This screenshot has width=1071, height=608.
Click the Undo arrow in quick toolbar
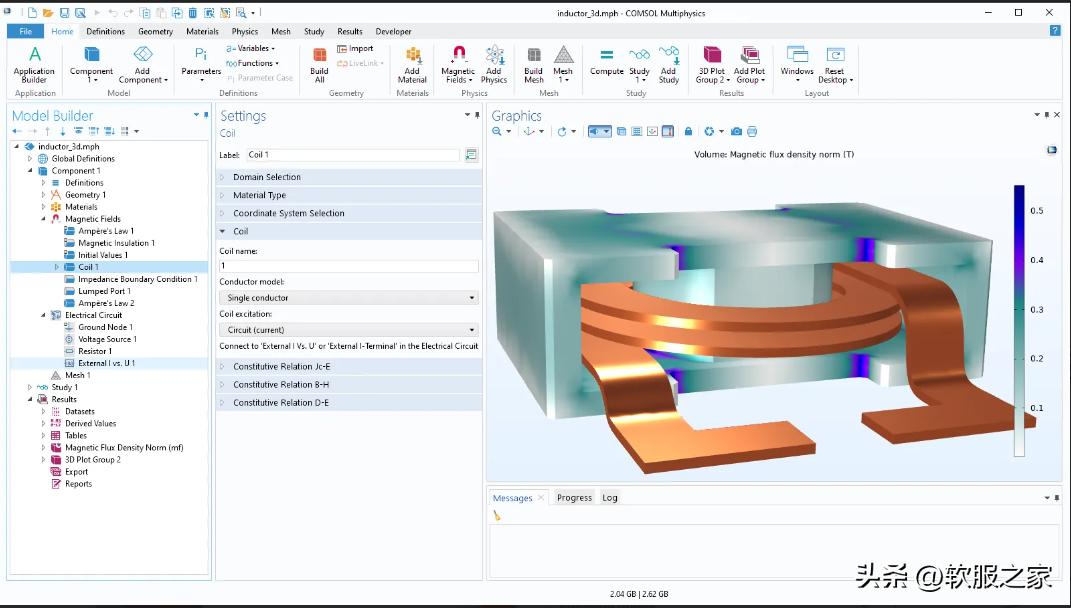pos(113,13)
